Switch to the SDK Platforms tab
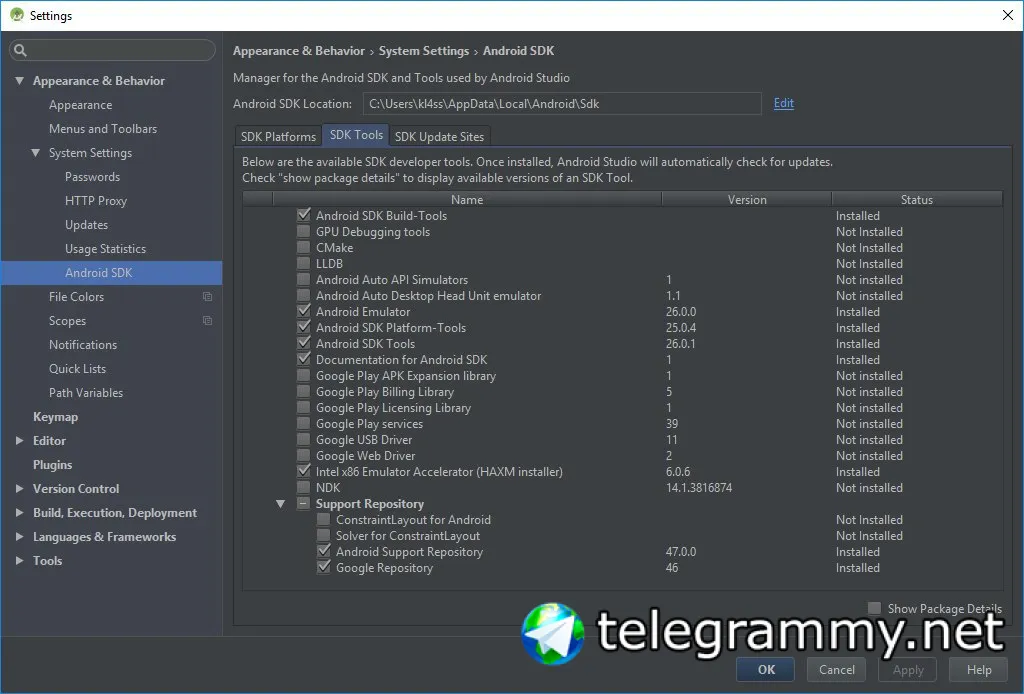1024x694 pixels. (278, 136)
